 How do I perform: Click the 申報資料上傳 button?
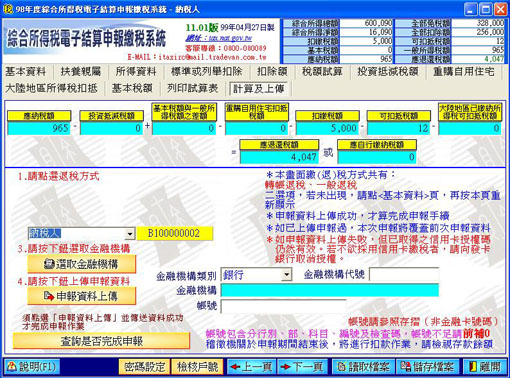click(x=82, y=296)
